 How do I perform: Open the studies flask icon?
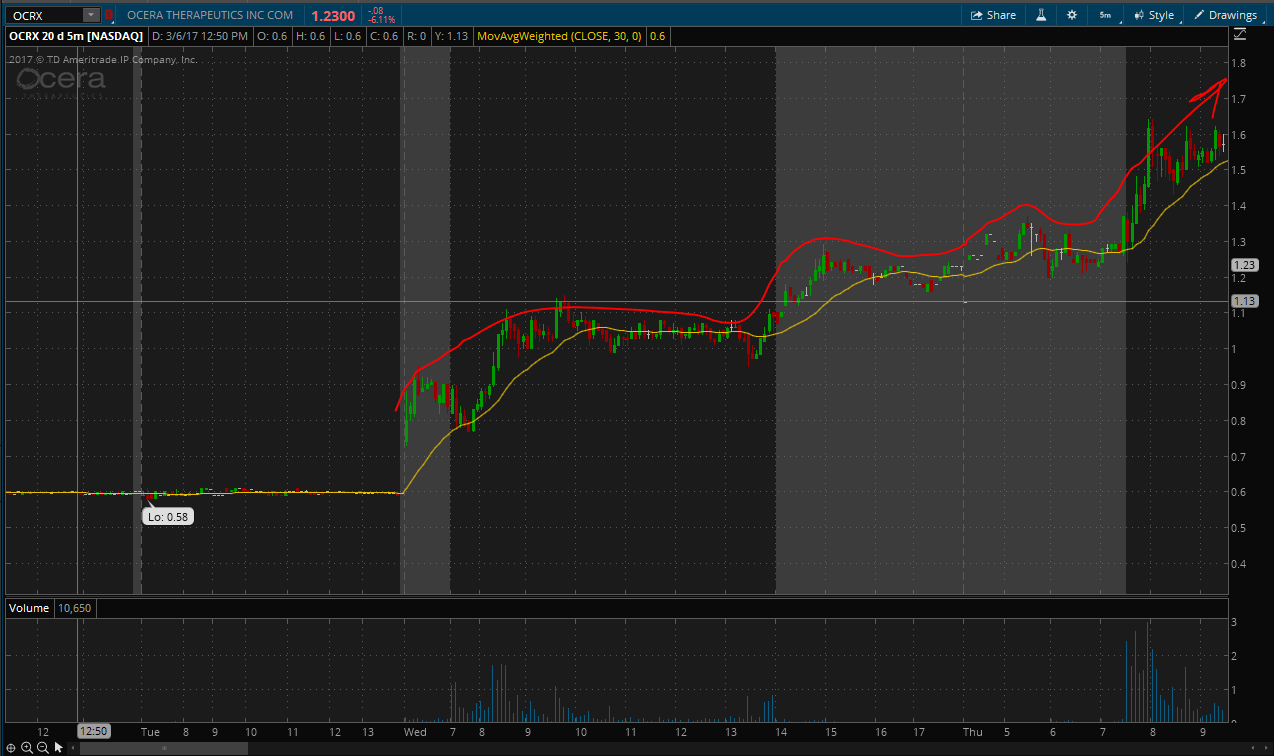1040,15
